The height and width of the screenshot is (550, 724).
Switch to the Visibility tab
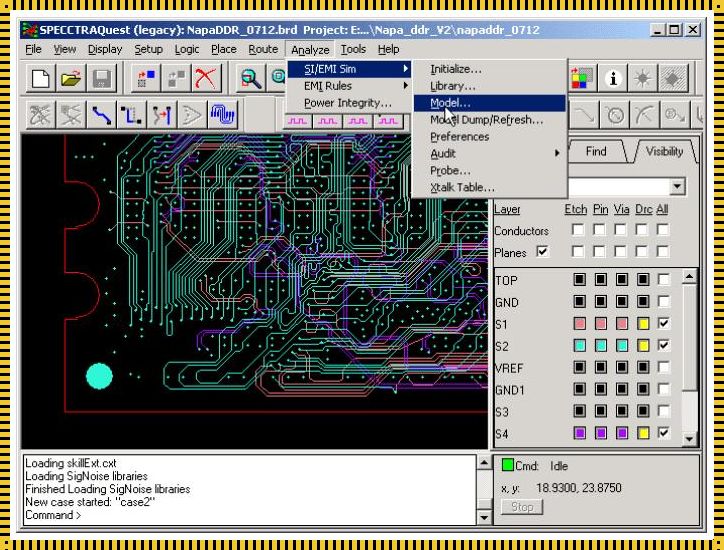point(664,151)
